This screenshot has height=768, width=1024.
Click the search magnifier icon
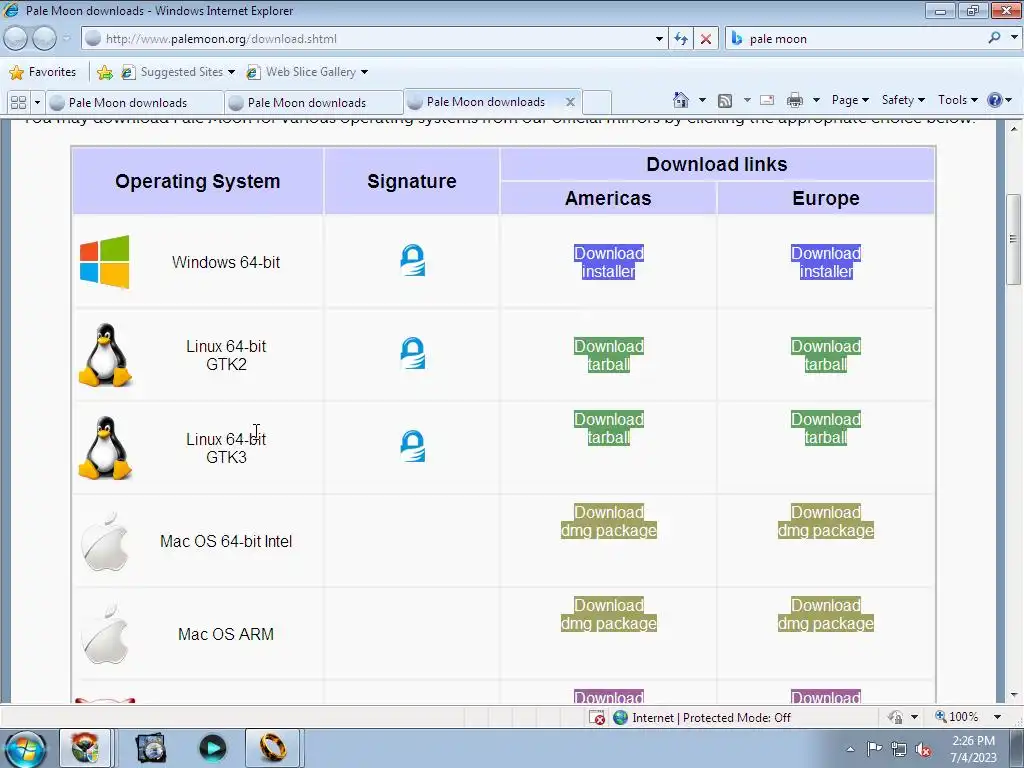994,38
